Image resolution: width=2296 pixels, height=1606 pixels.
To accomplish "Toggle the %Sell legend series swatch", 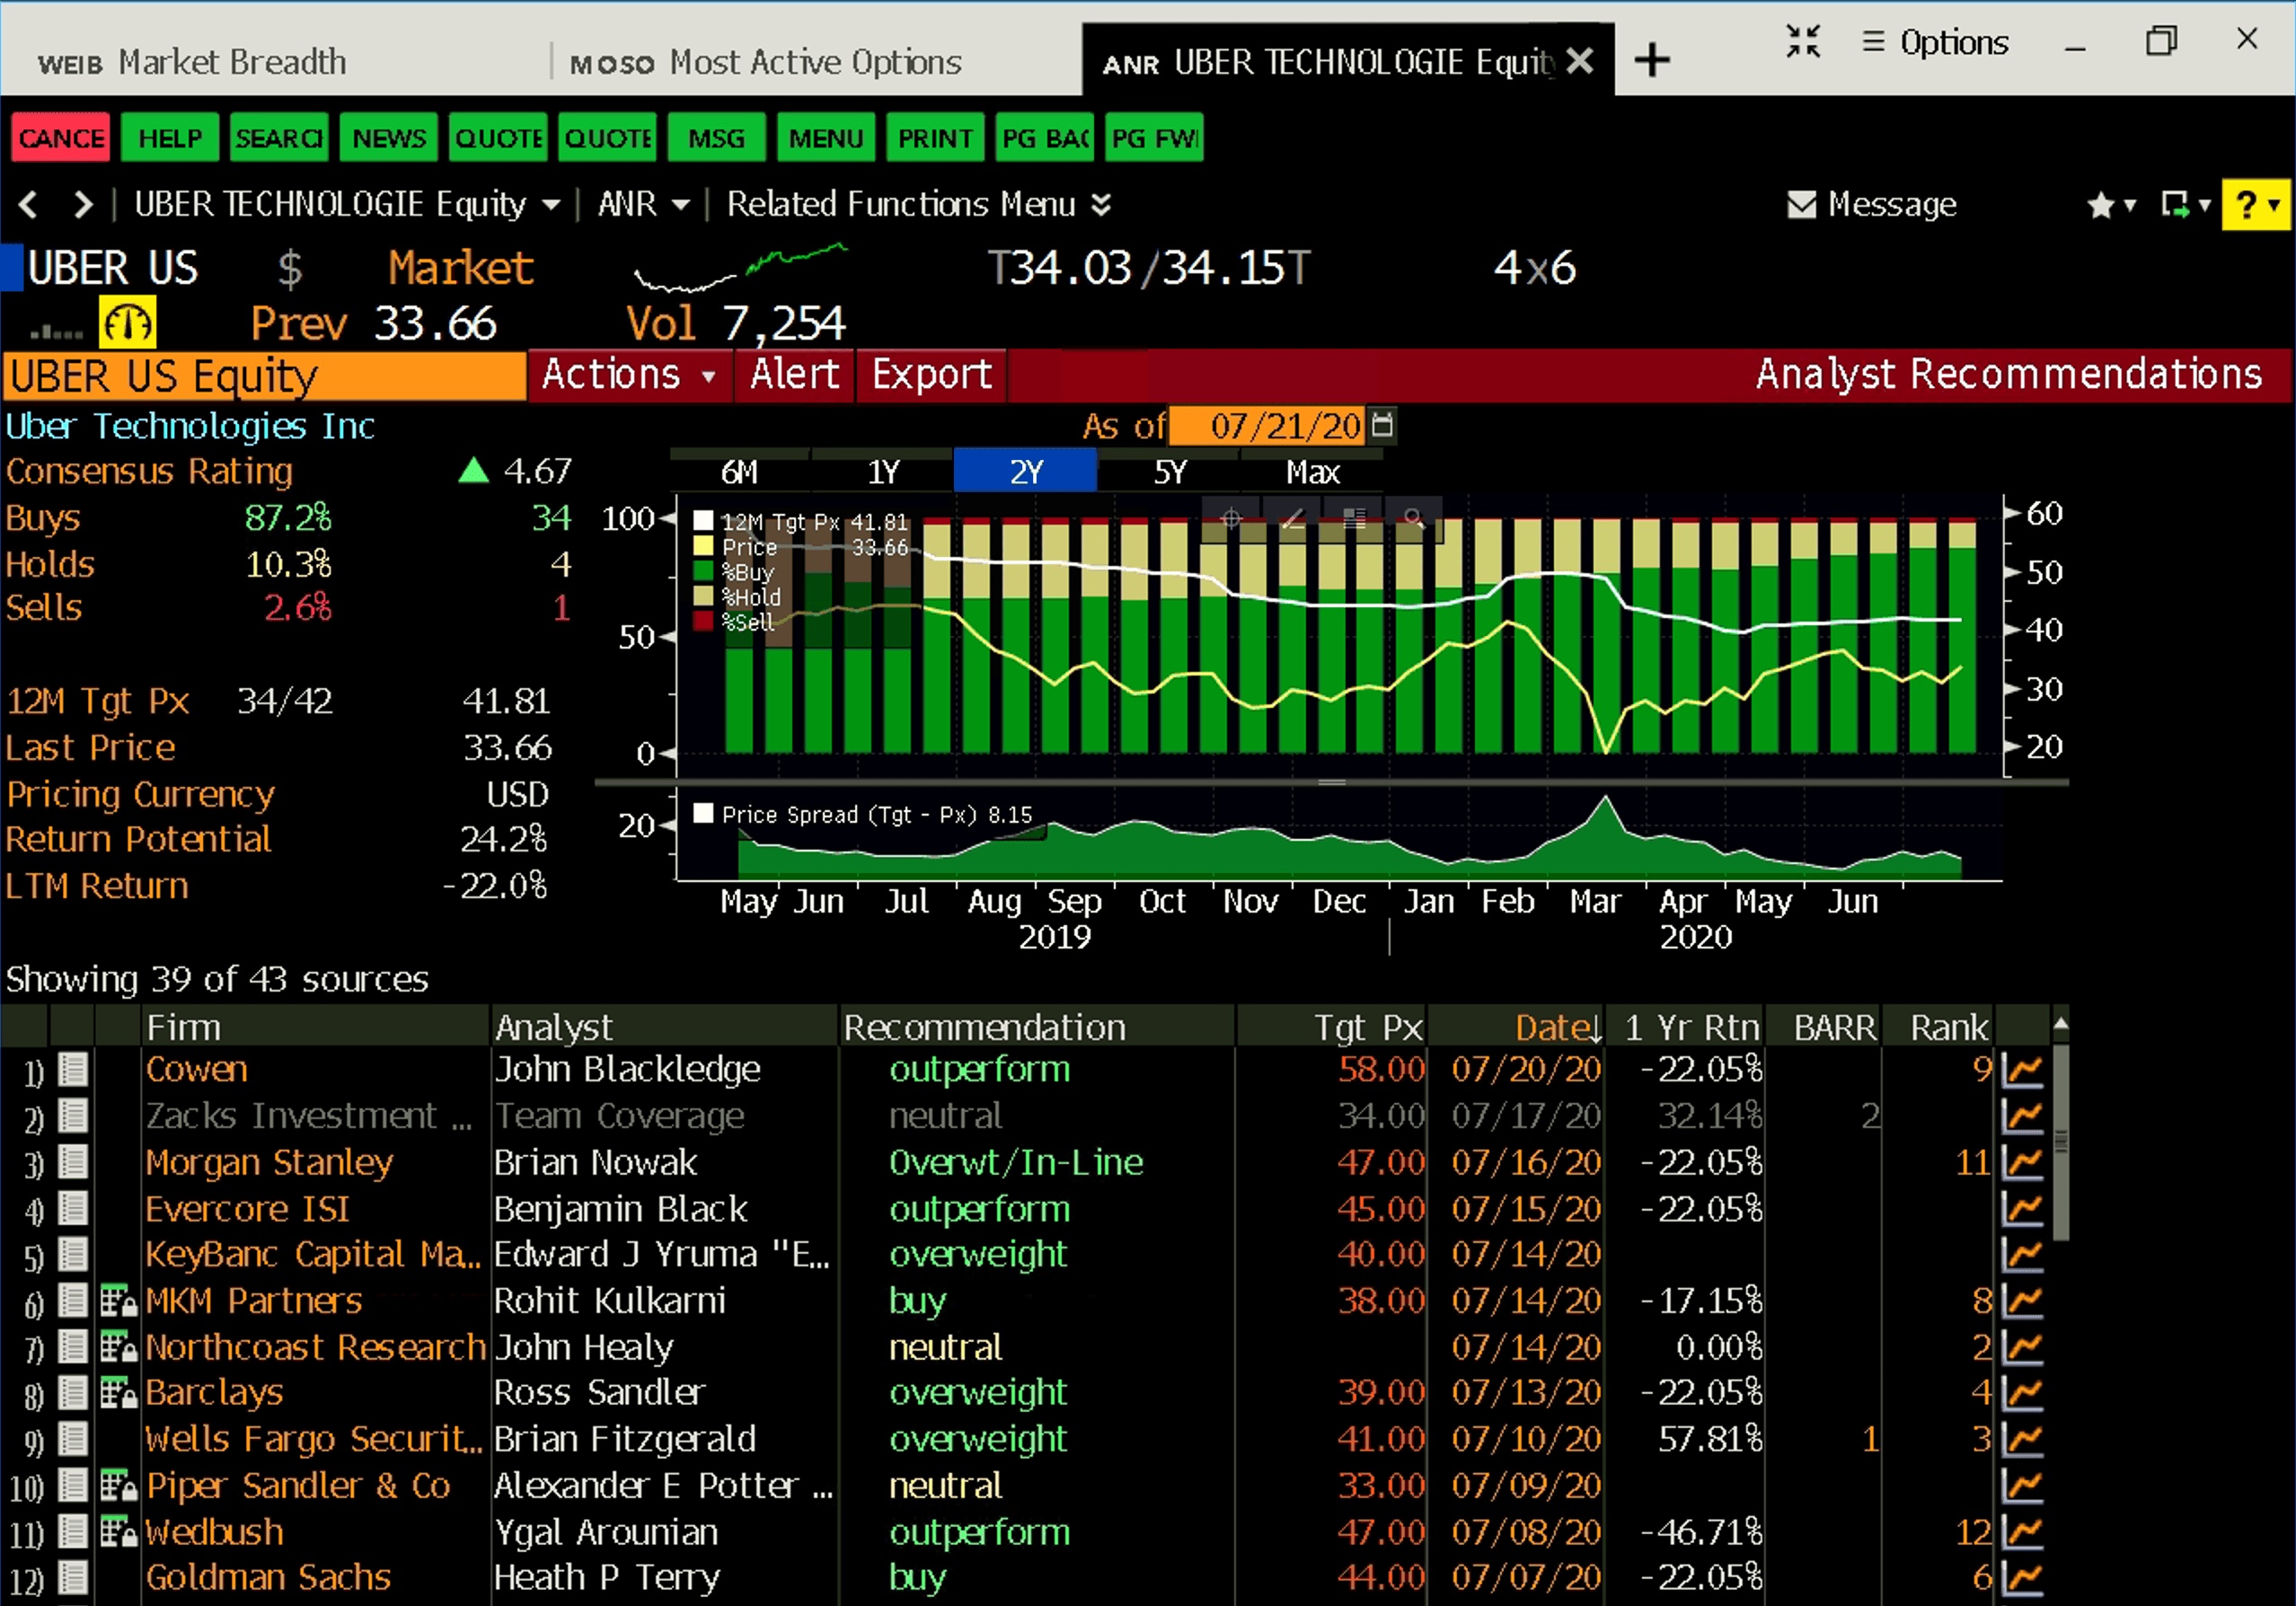I will click(x=703, y=621).
